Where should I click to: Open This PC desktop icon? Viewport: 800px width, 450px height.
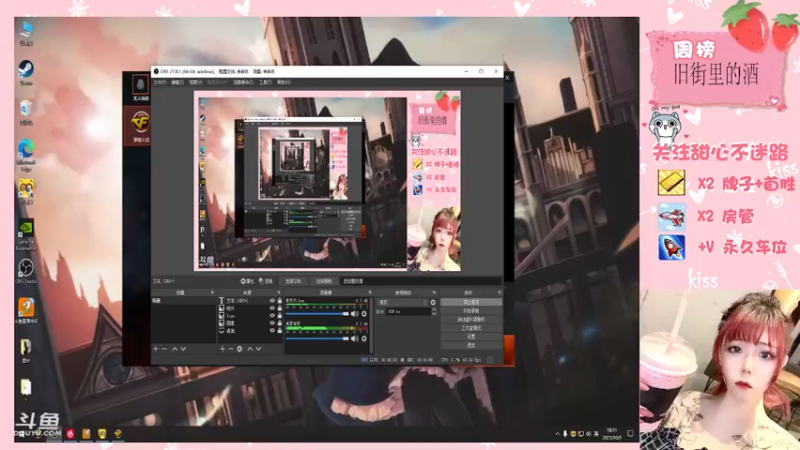26,33
